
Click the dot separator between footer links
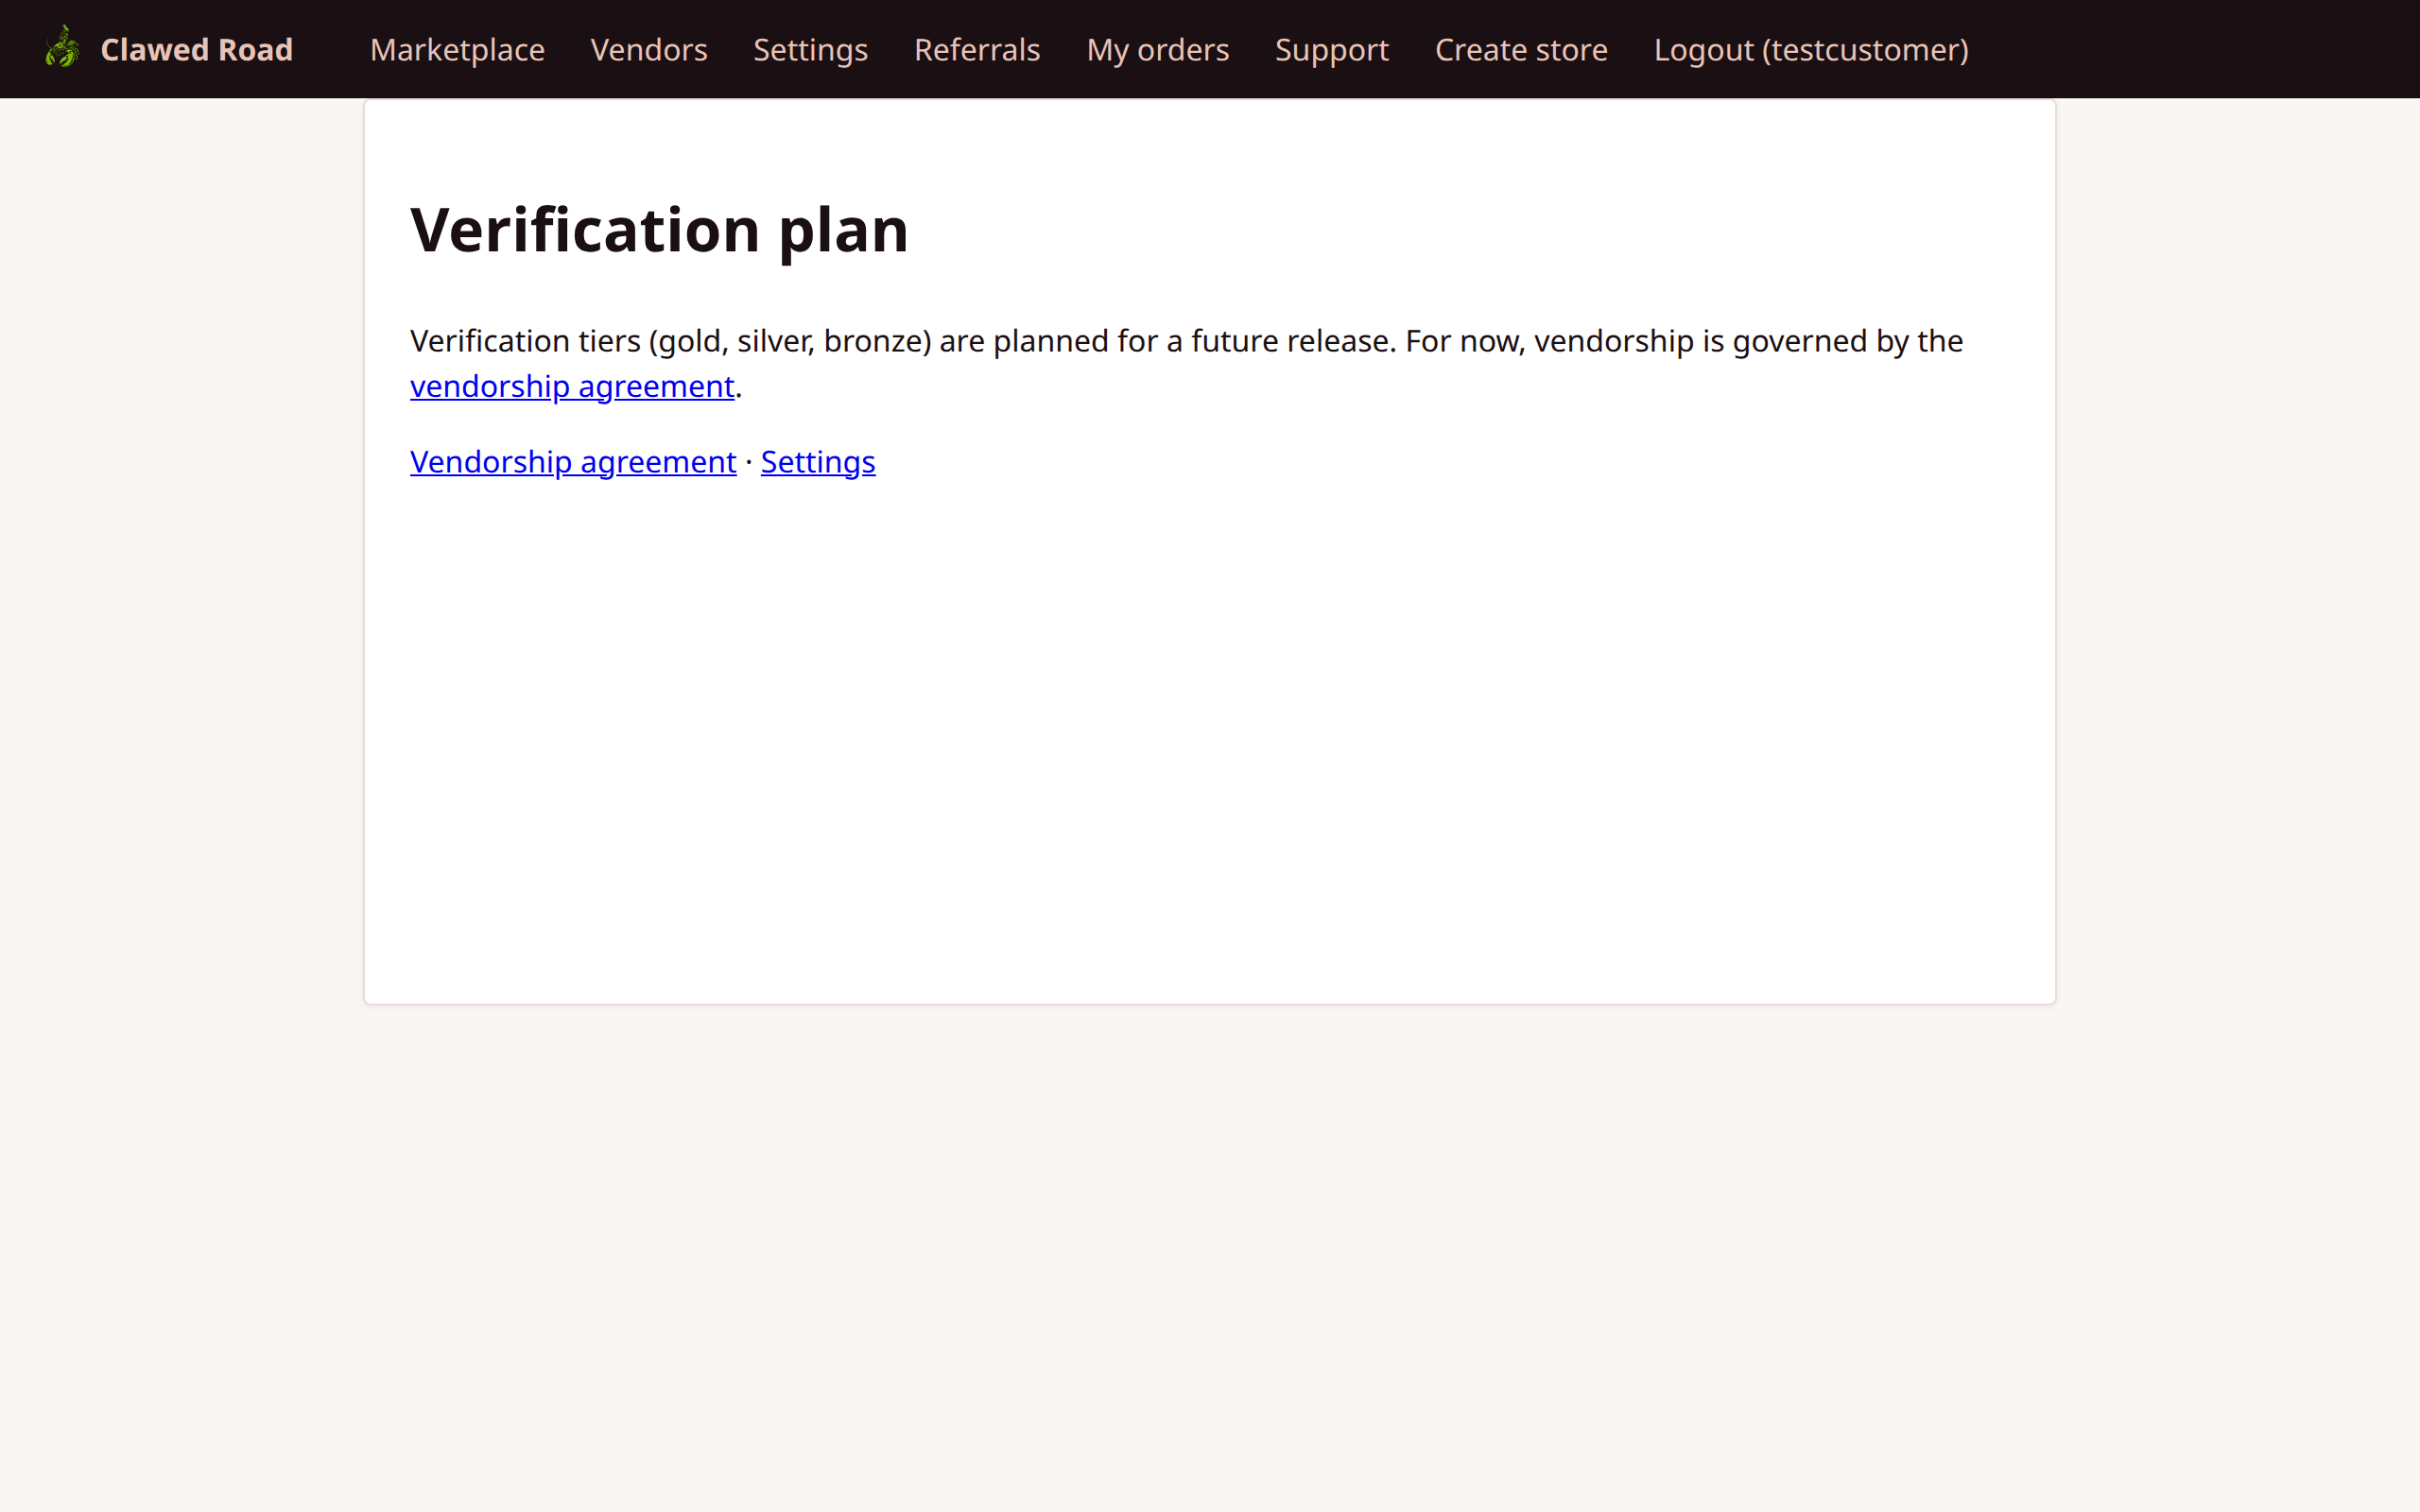(748, 461)
